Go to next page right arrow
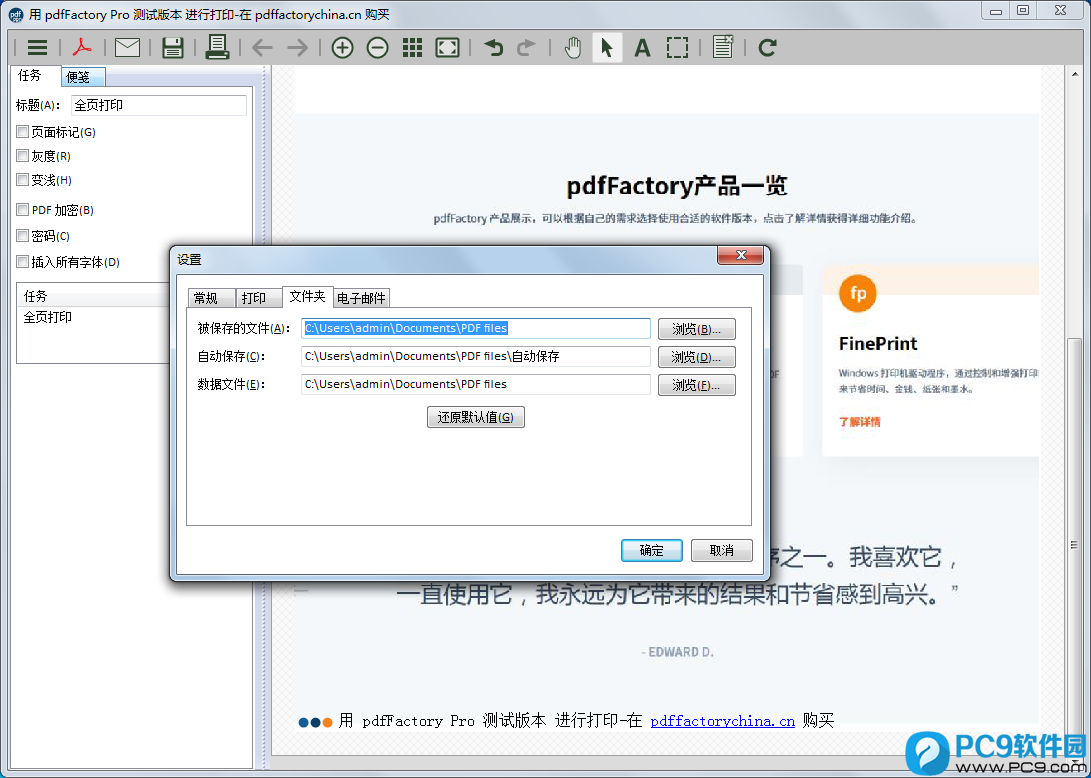 tap(297, 47)
